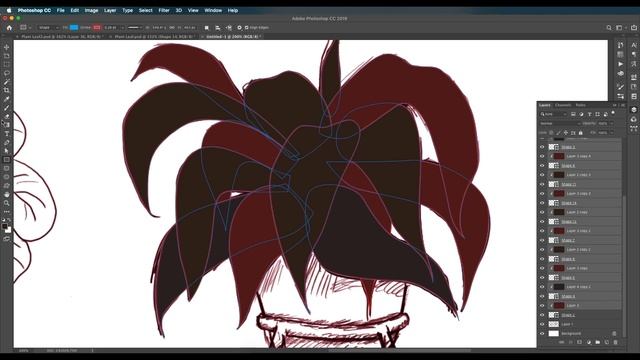Filter layers by type with T icon
This screenshot has height=360, width=640.
(x=589, y=114)
